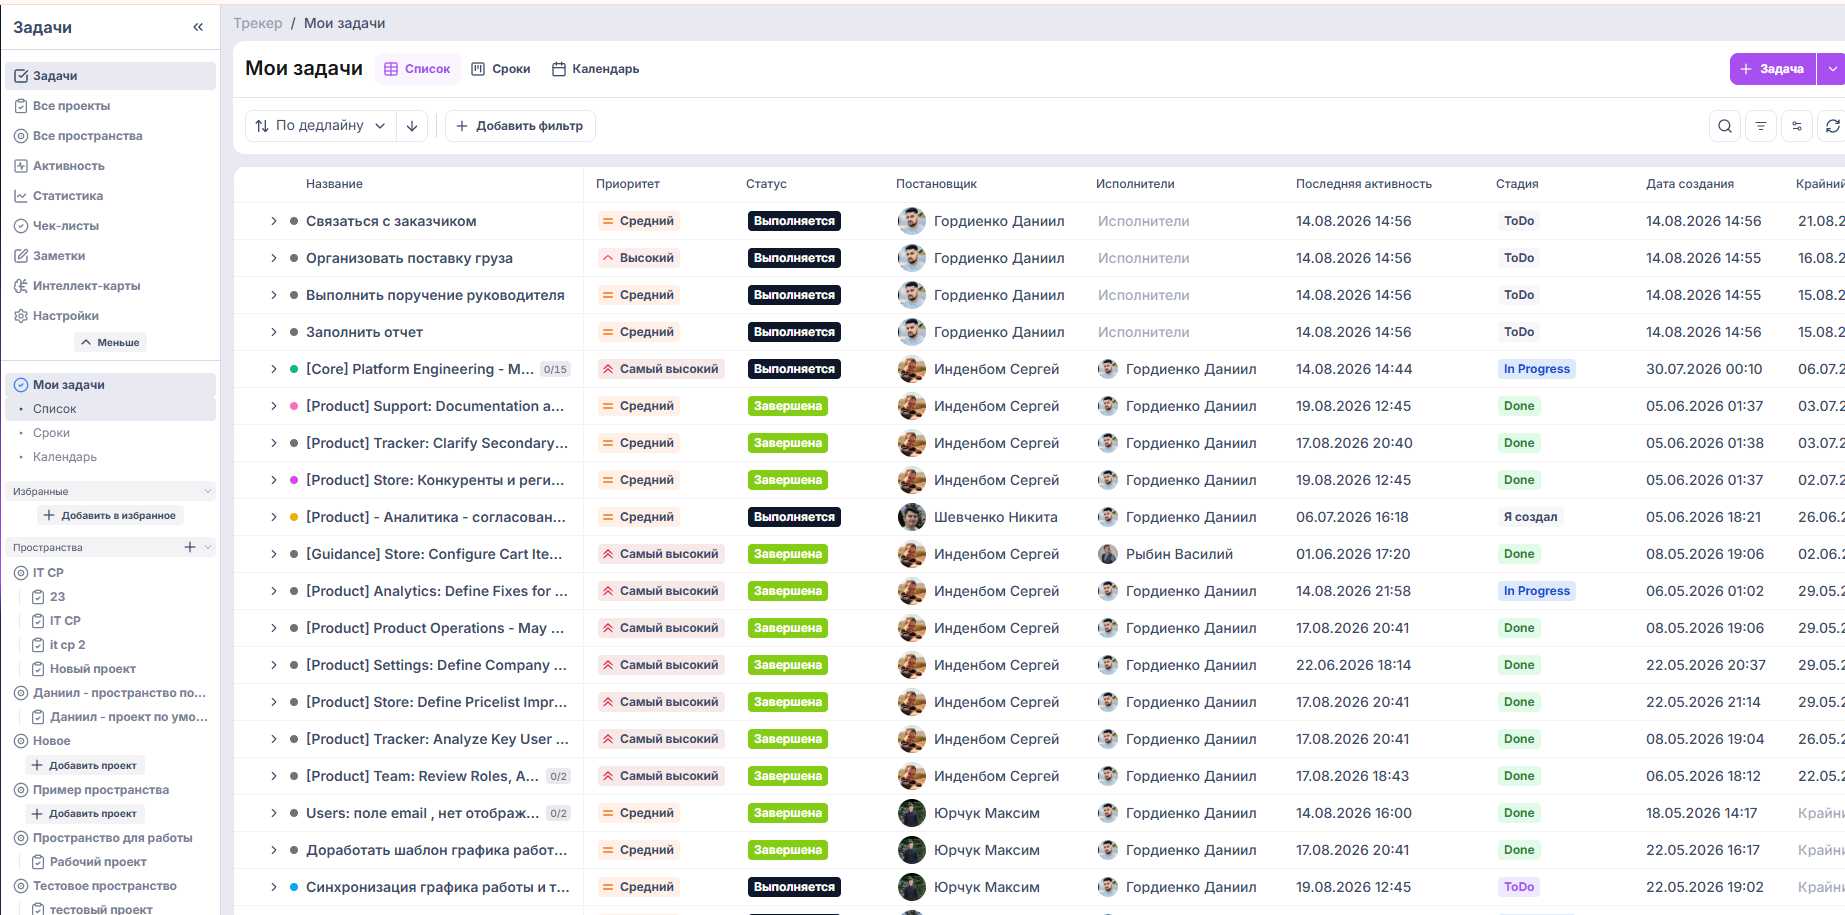The image size is (1845, 915).
Task: Create a new task with Задача button
Action: click(1773, 69)
